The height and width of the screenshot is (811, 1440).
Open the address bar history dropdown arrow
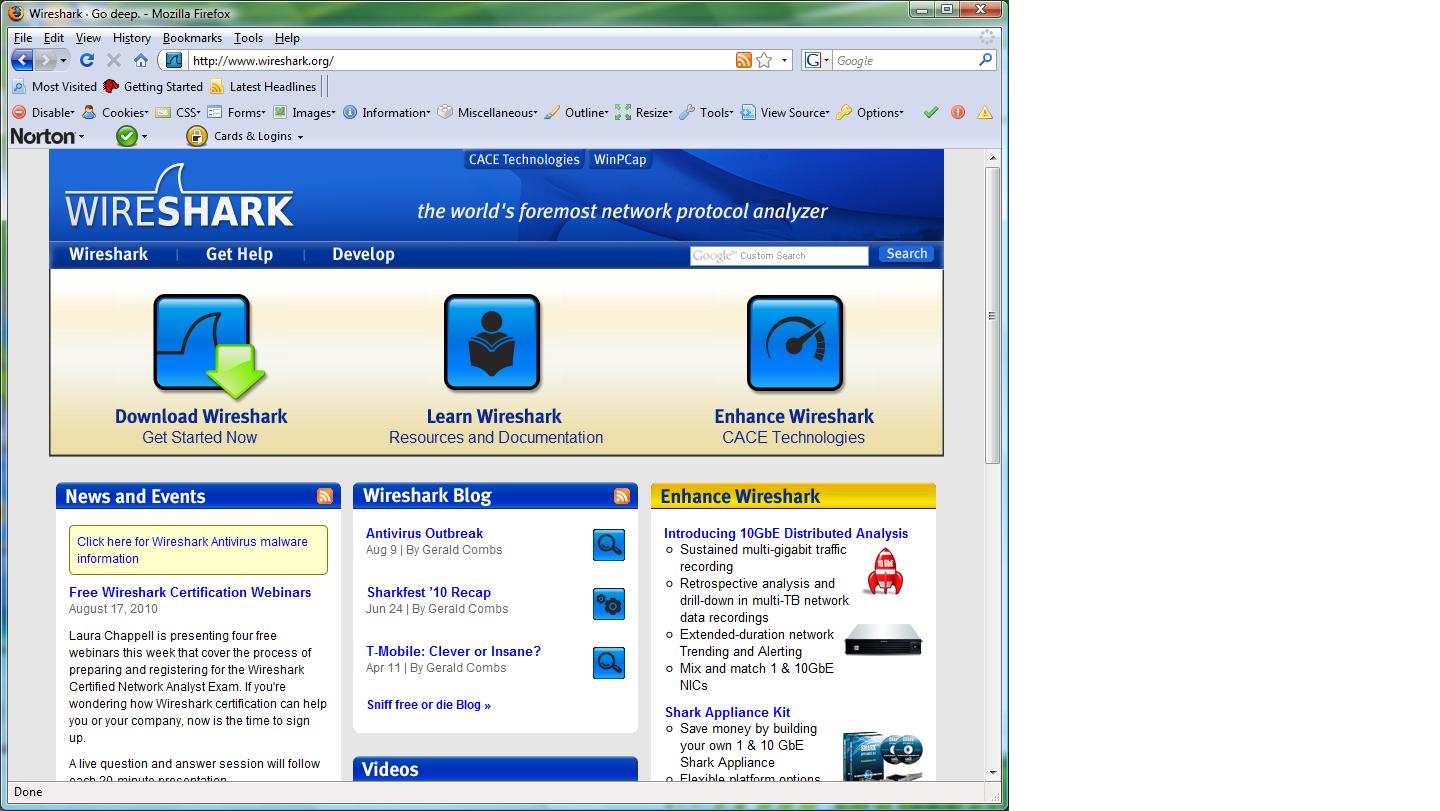[784, 60]
